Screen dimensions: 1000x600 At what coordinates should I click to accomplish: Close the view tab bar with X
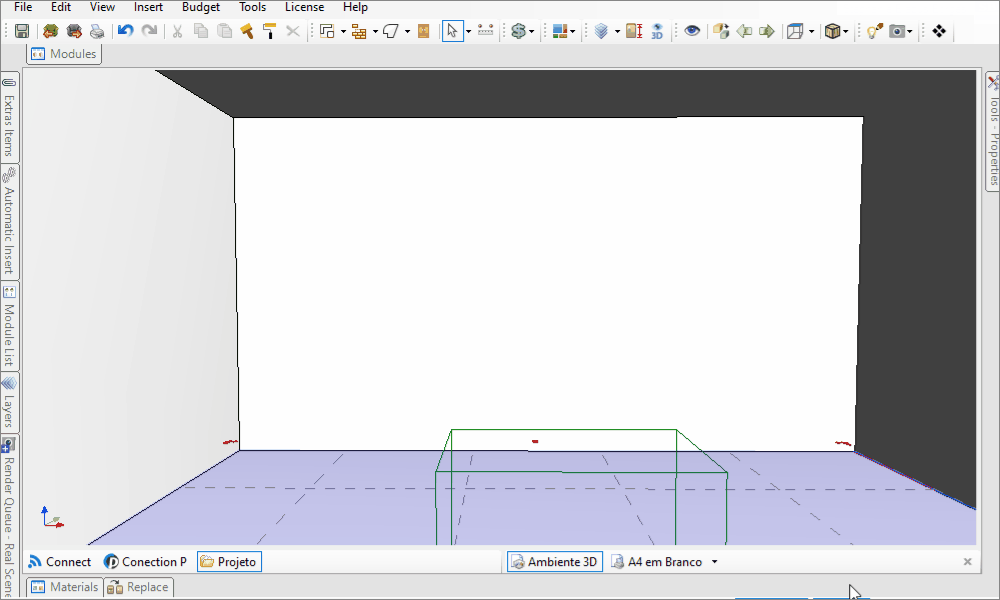pyautogui.click(x=967, y=562)
